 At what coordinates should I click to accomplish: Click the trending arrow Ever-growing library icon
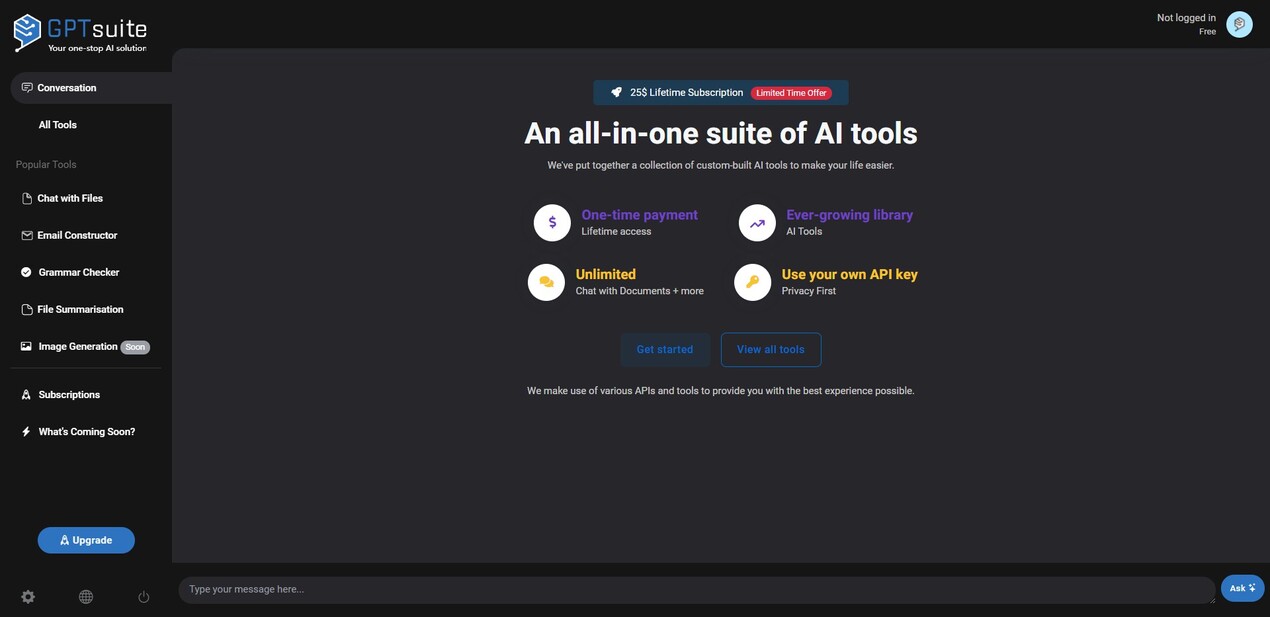757,223
